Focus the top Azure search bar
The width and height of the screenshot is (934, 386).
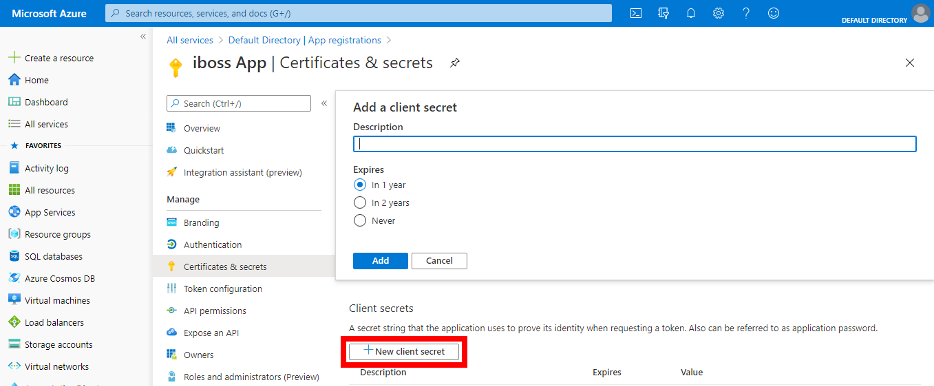[358, 13]
